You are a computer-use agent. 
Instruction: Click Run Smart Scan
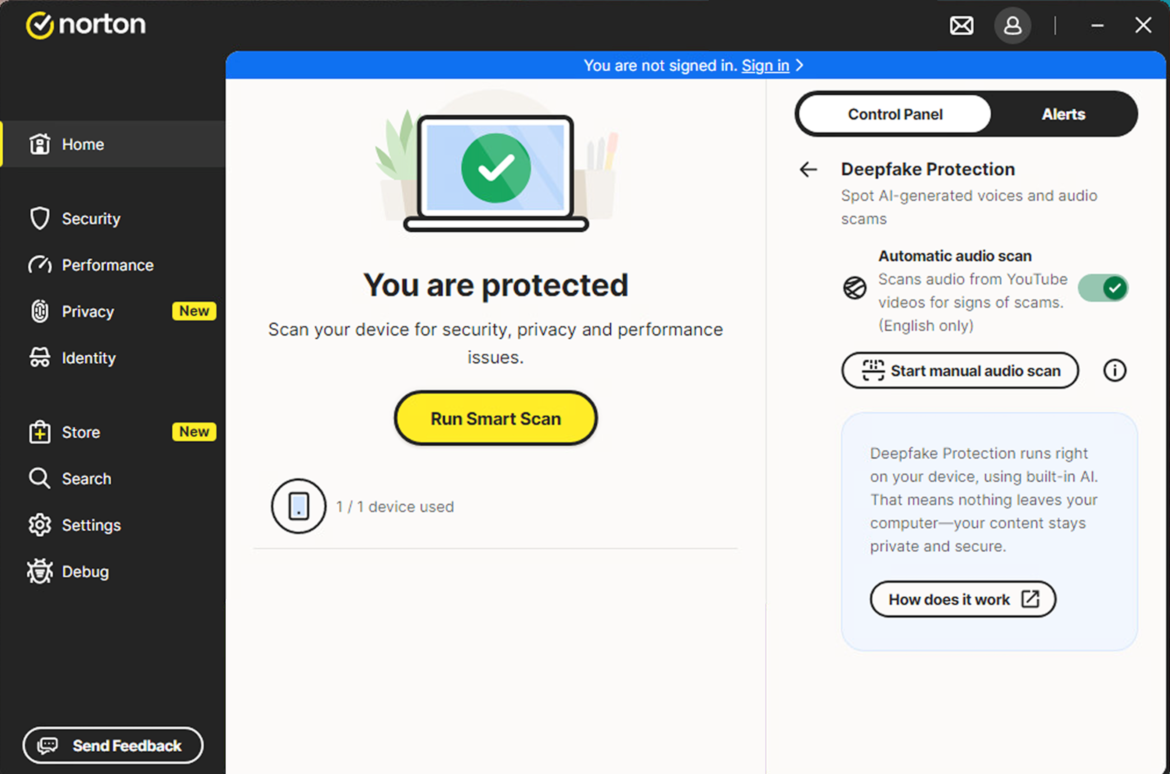click(495, 417)
